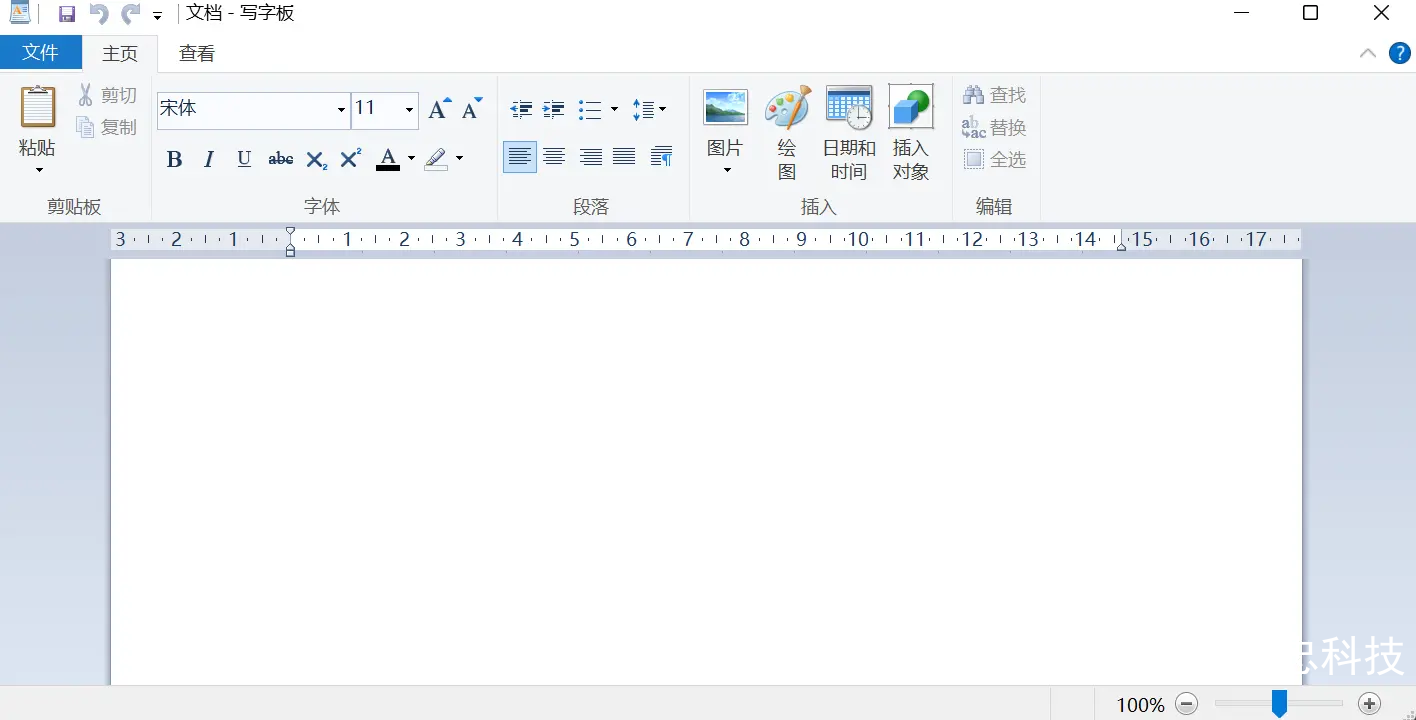Toggle strikethrough formatting
Screen dimensions: 1416x720
pos(281,159)
